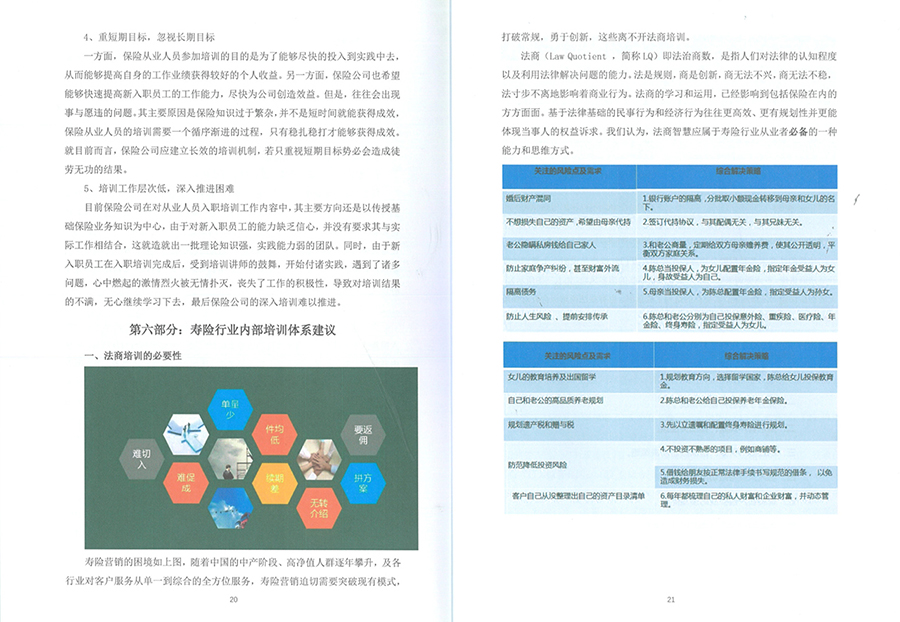Click heading 第六部分:寿险行业内部培训体系建议

(x=232, y=330)
